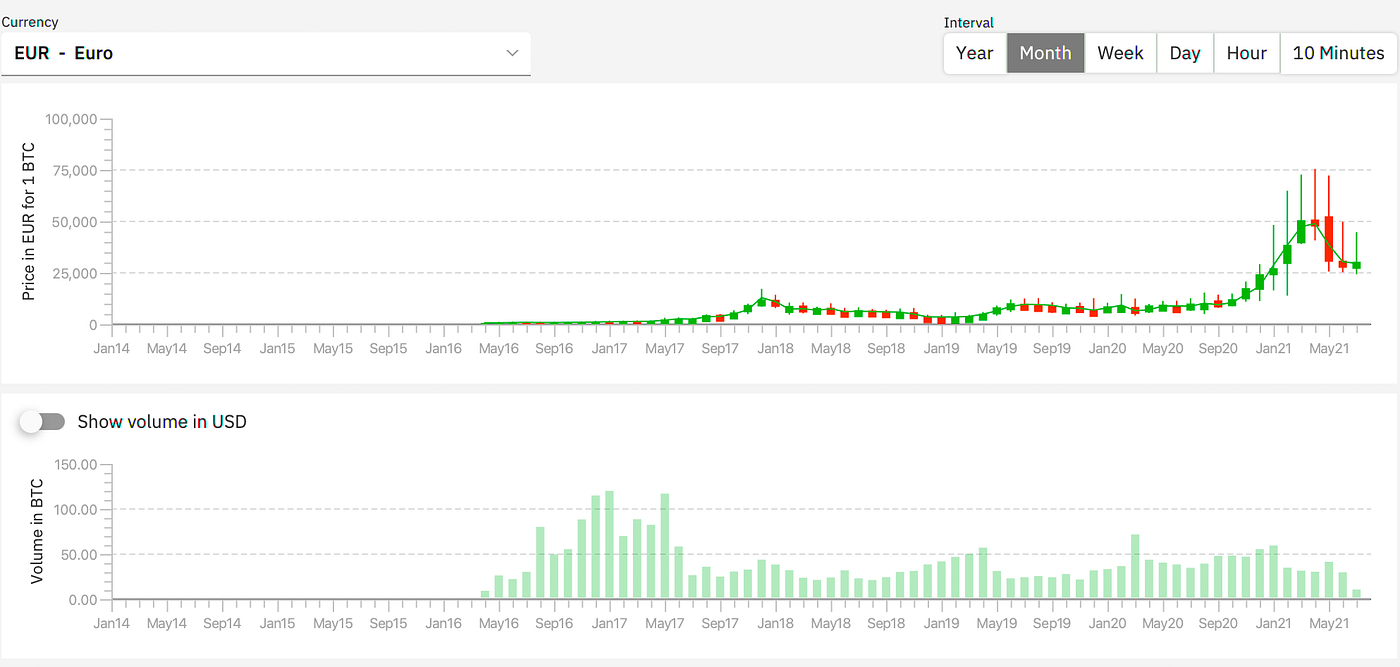1400x667 pixels.
Task: Click the tallest volume bar near Jan17
Action: click(609, 545)
